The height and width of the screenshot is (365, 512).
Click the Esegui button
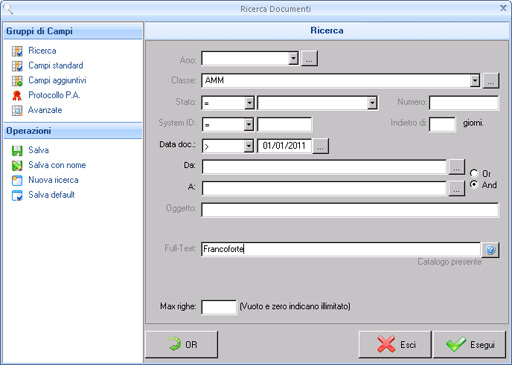(469, 345)
